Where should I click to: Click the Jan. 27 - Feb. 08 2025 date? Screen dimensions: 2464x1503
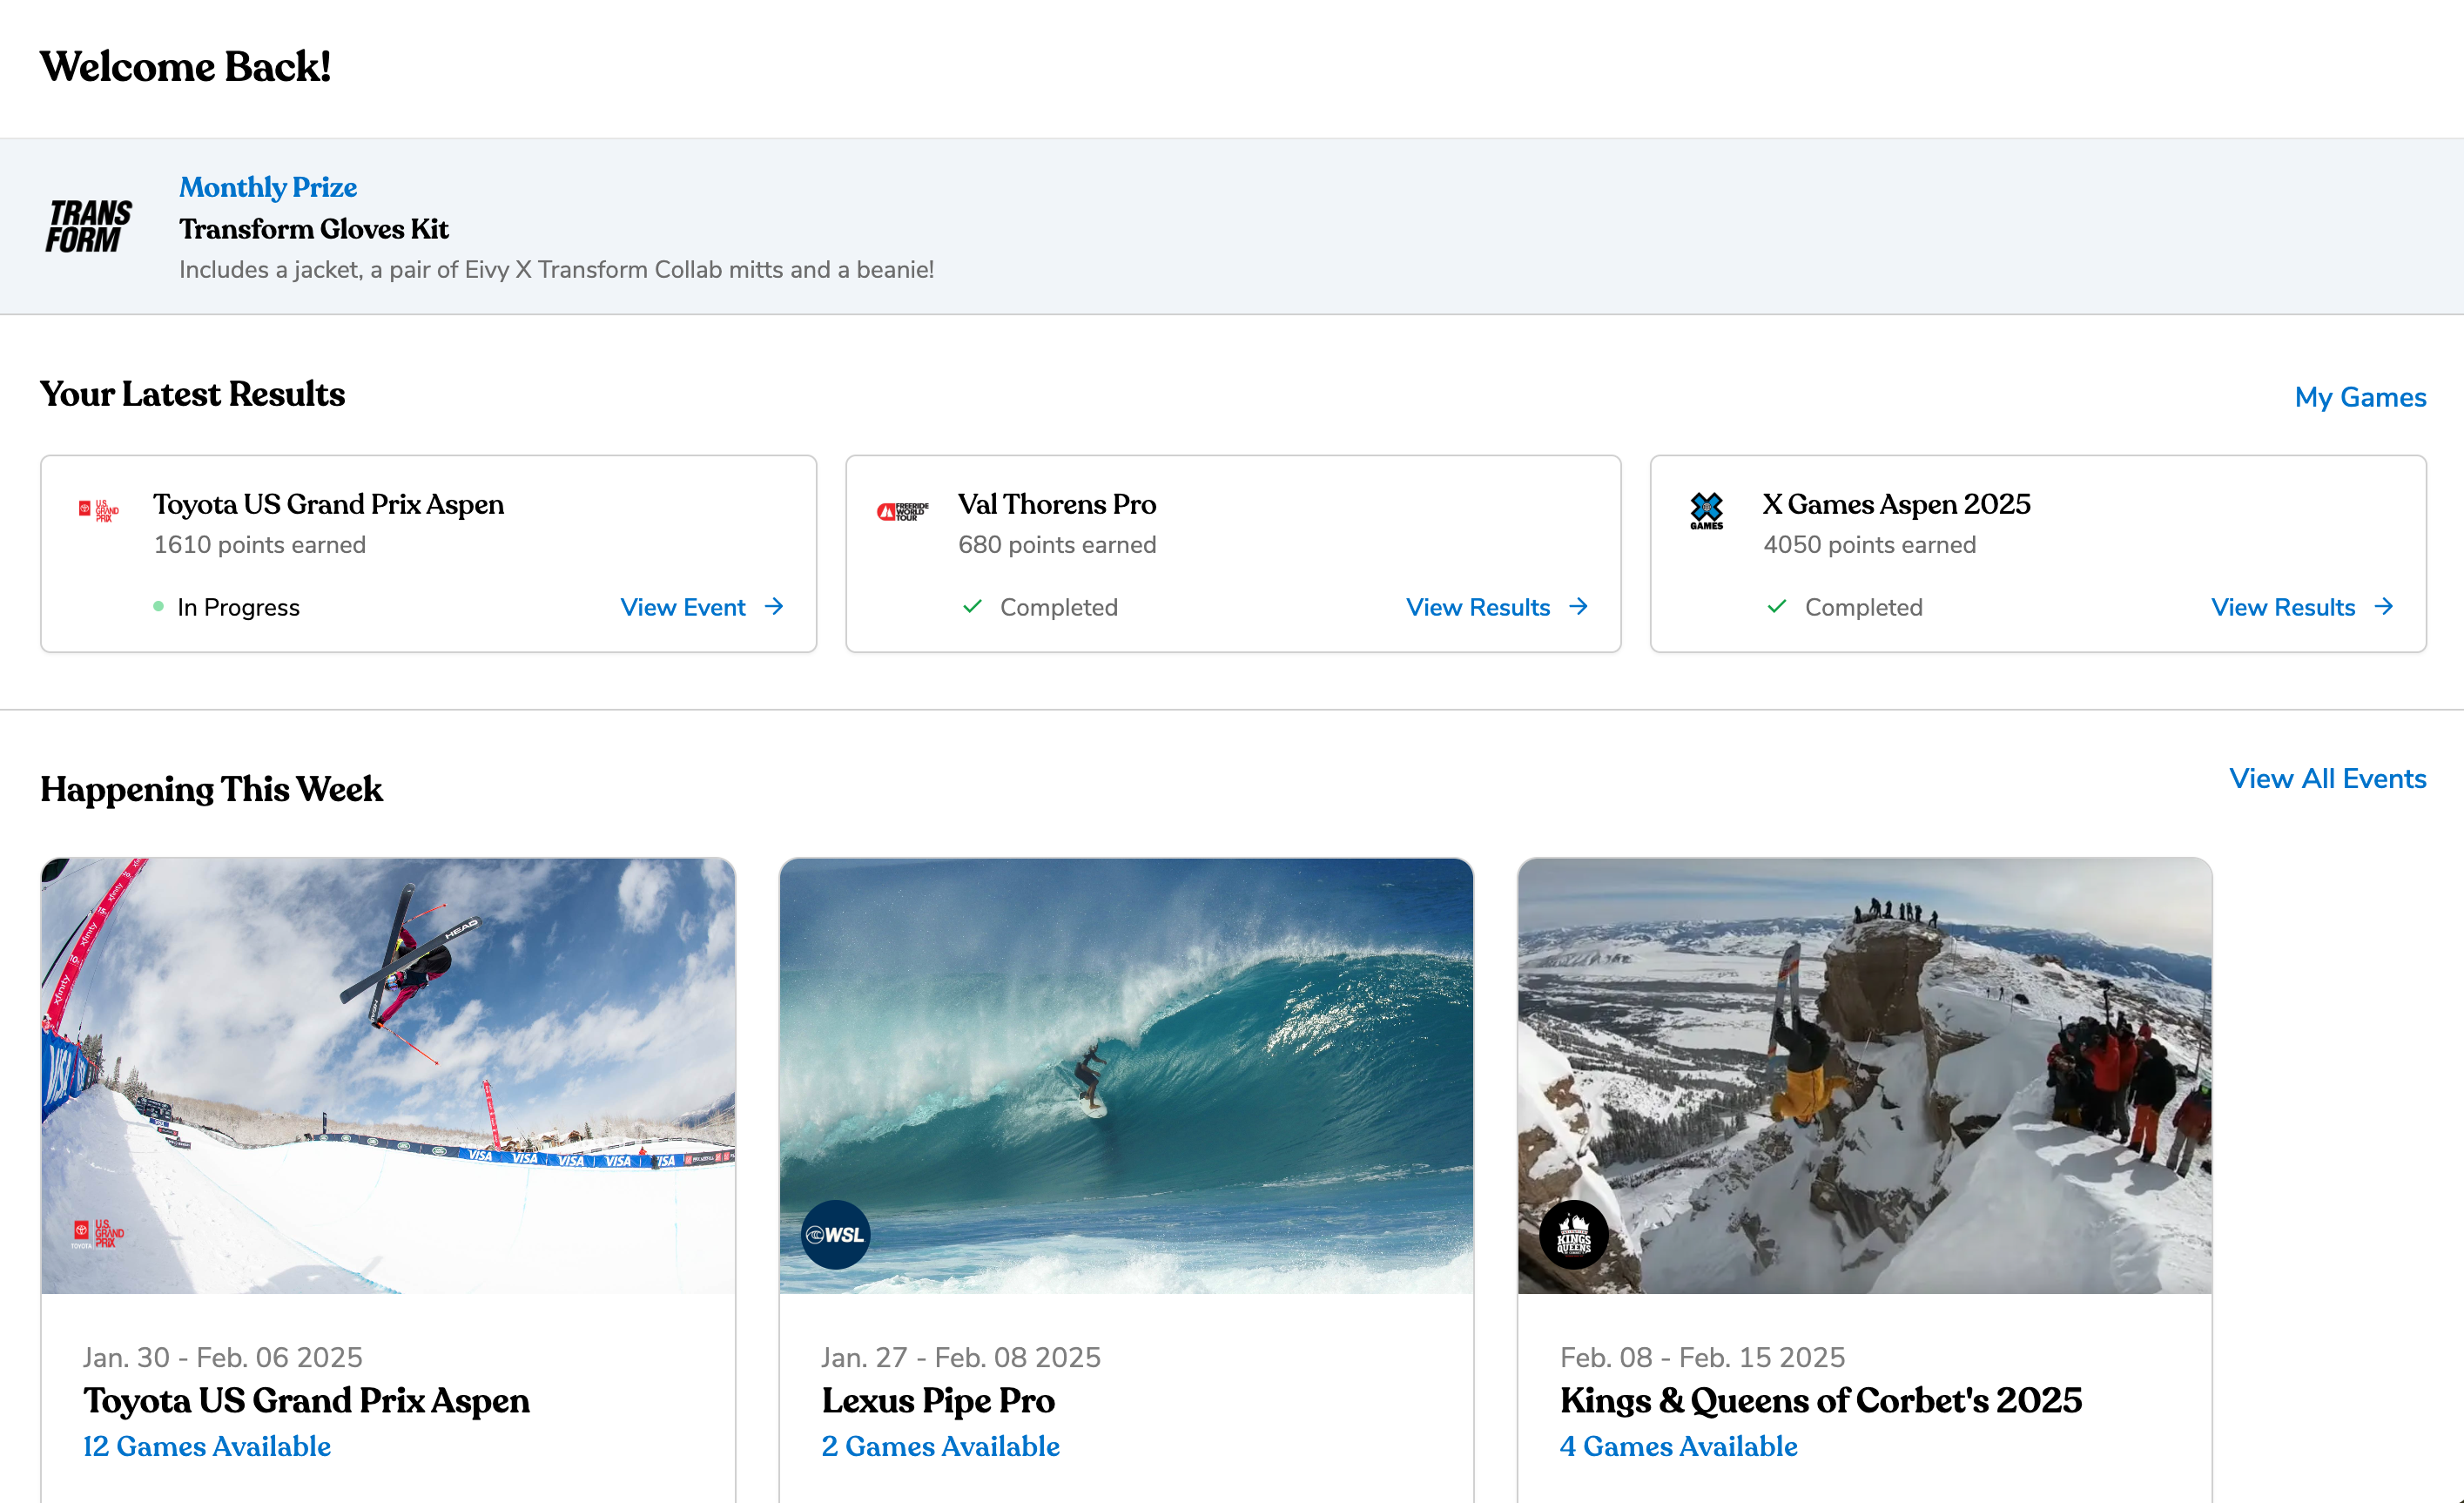coord(961,1357)
